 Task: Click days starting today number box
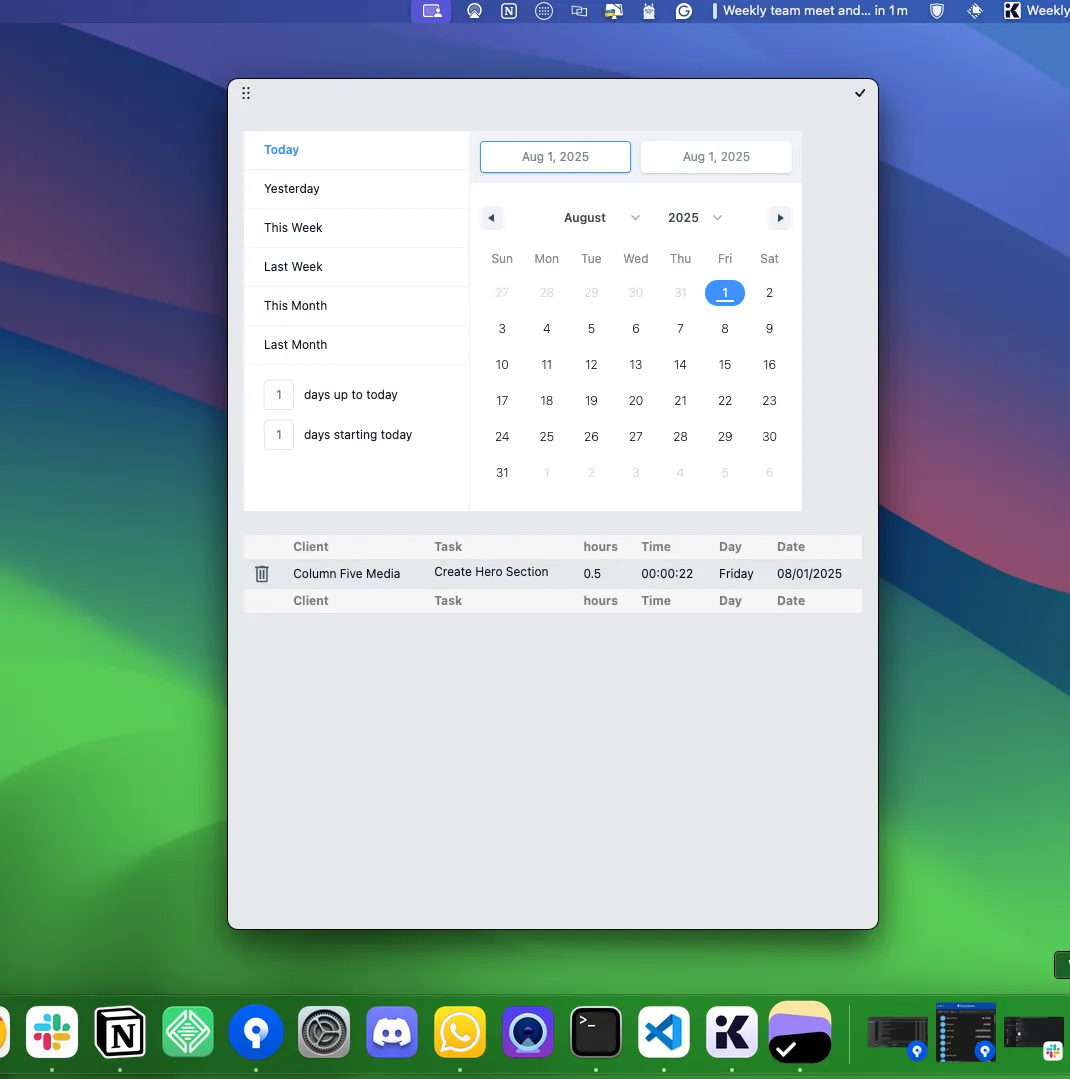click(279, 435)
